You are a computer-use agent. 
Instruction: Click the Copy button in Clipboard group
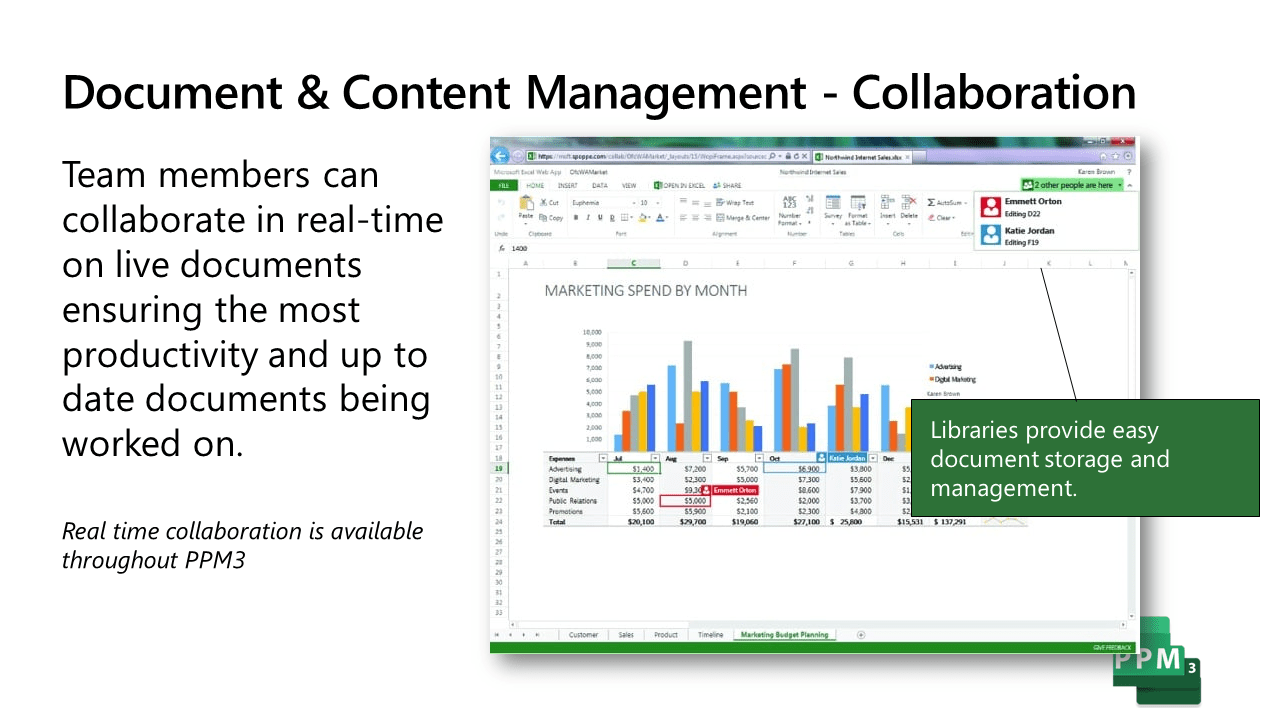pyautogui.click(x=551, y=217)
